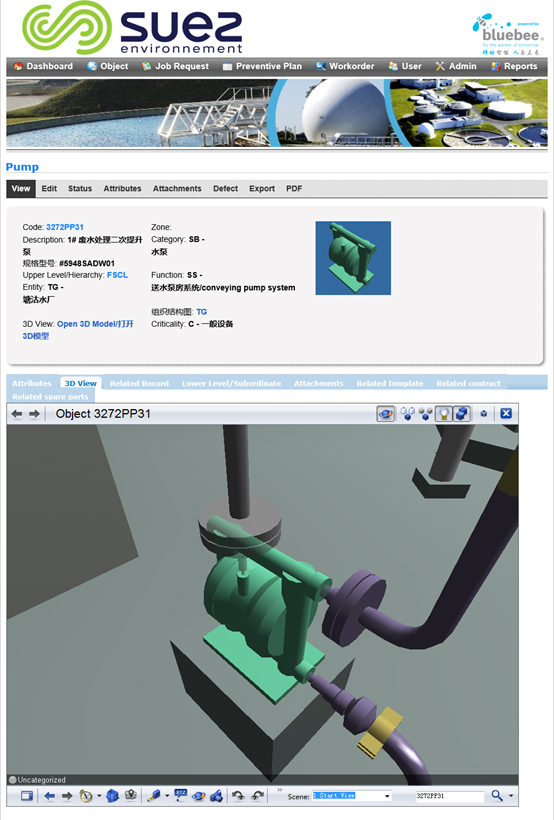Click the blue cube view icon
Image resolution: width=554 pixels, height=820 pixels.
point(112,796)
